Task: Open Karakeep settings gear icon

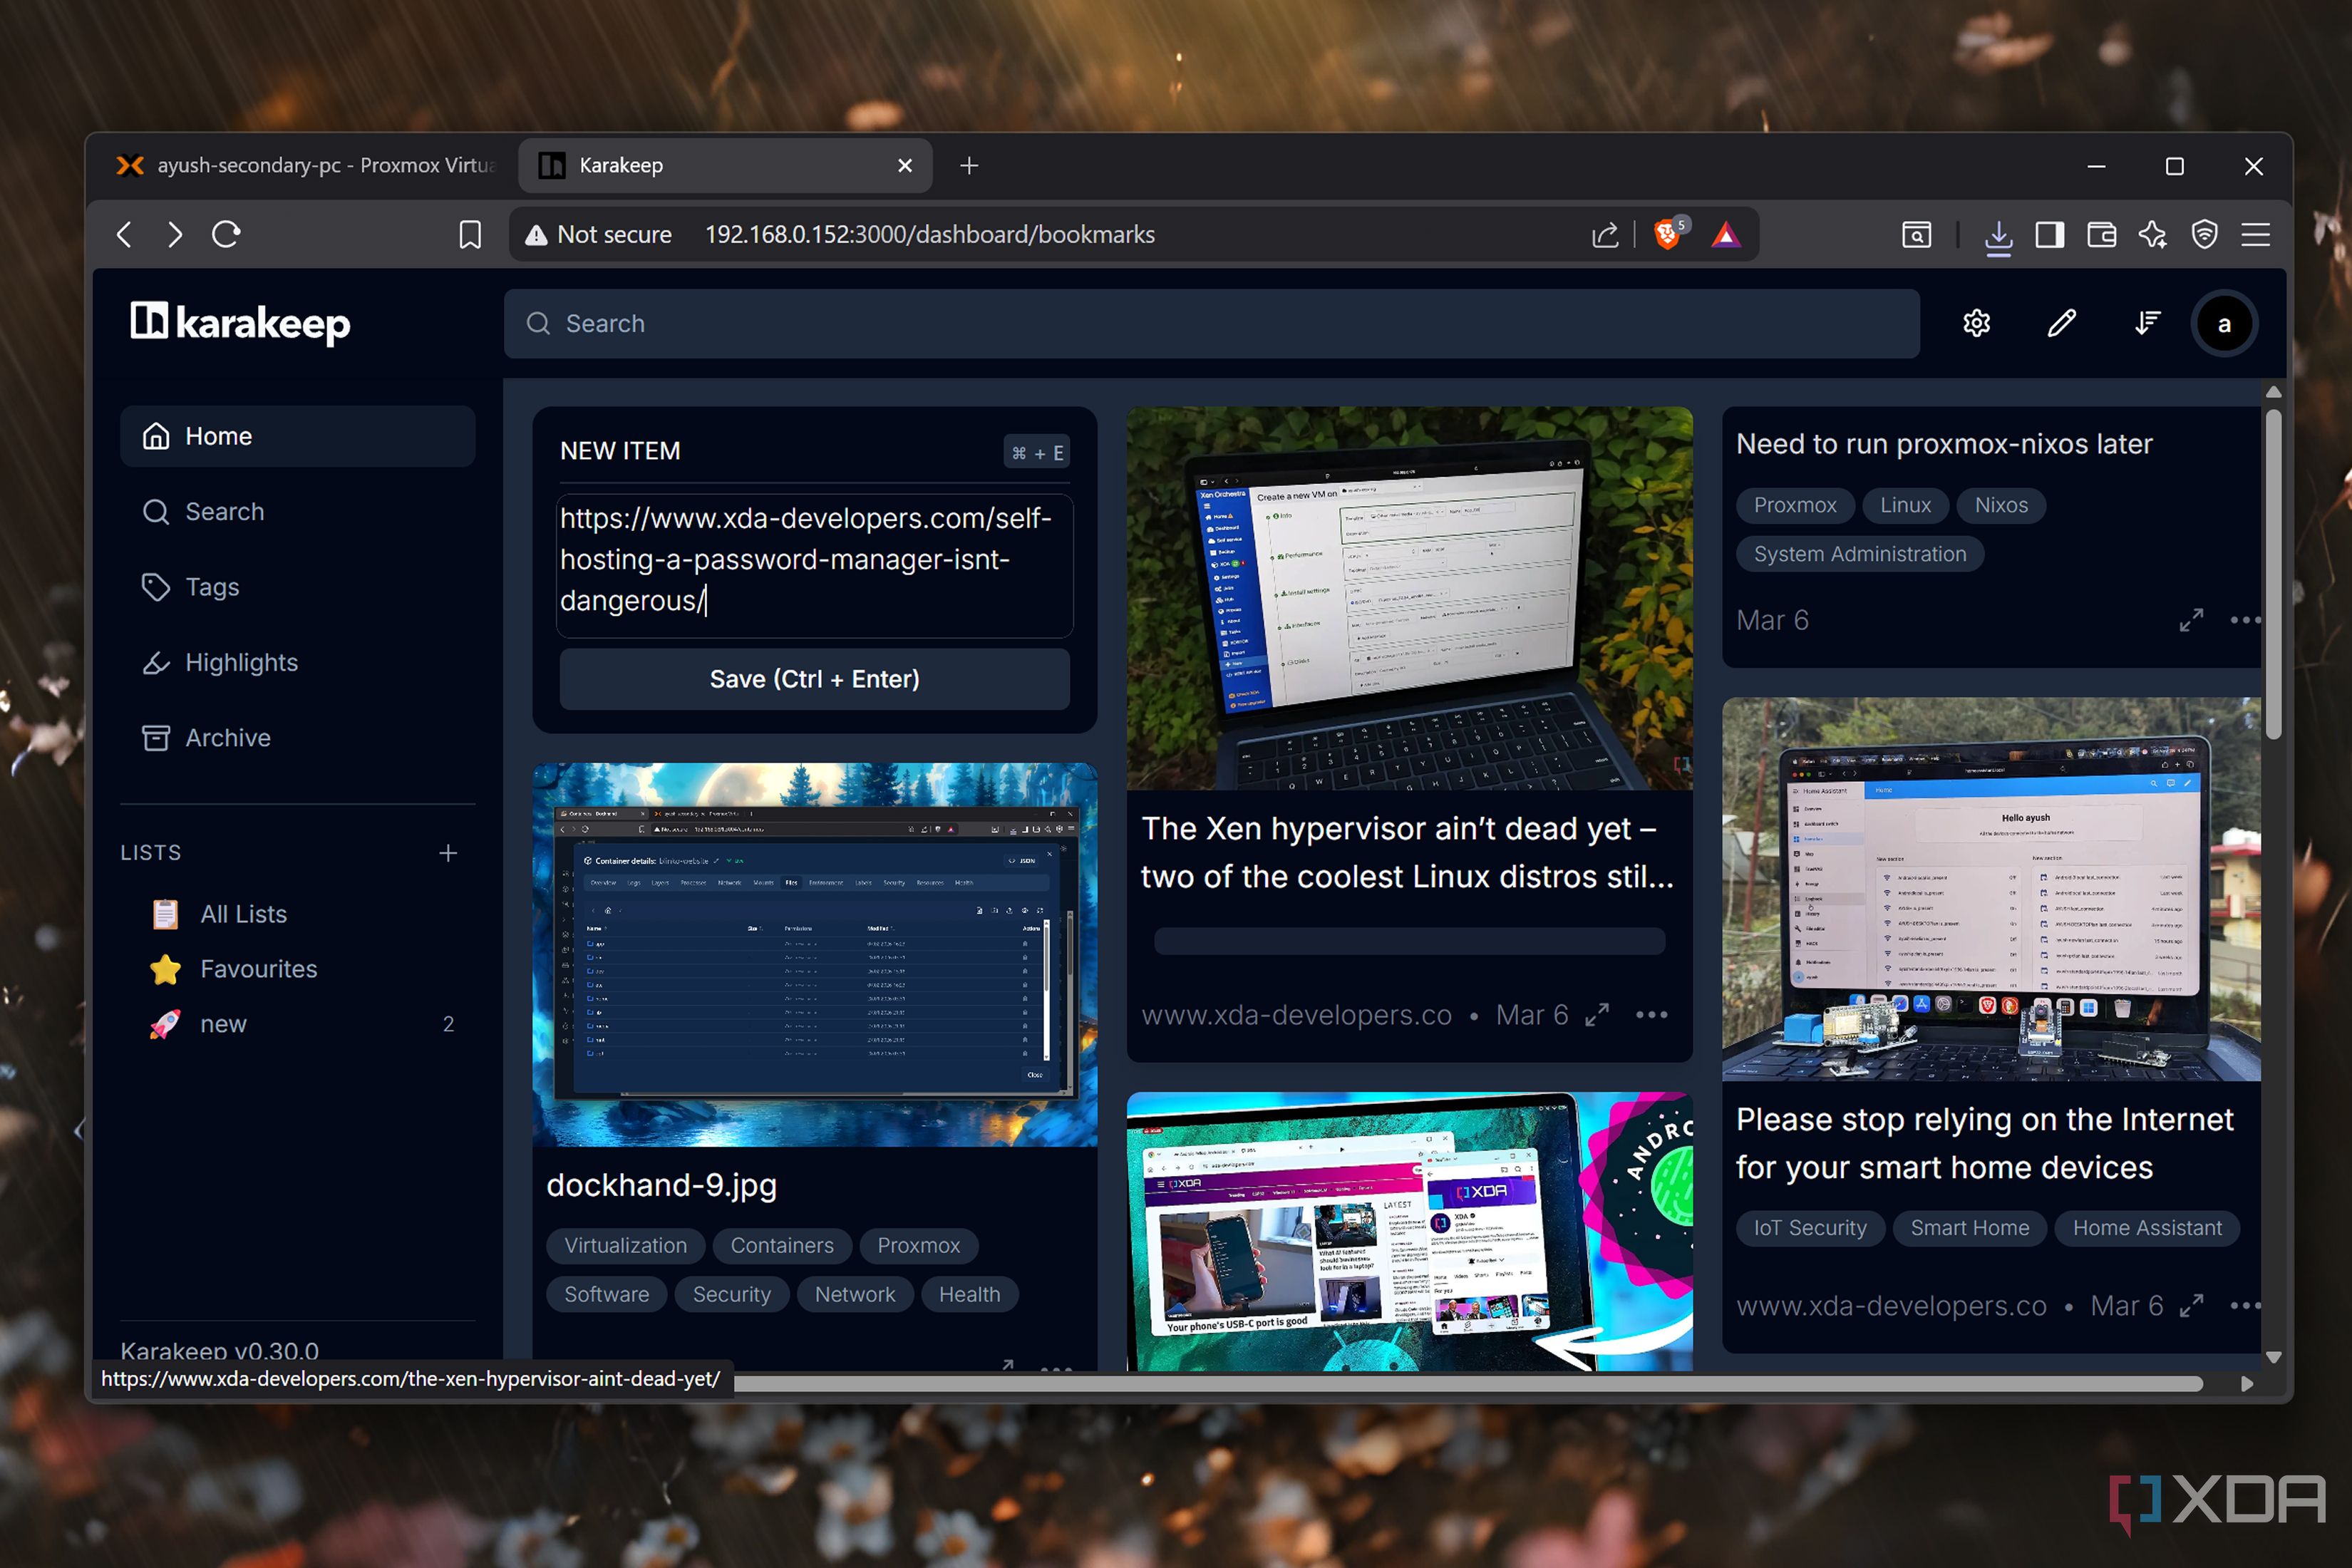Action: tap(1976, 323)
